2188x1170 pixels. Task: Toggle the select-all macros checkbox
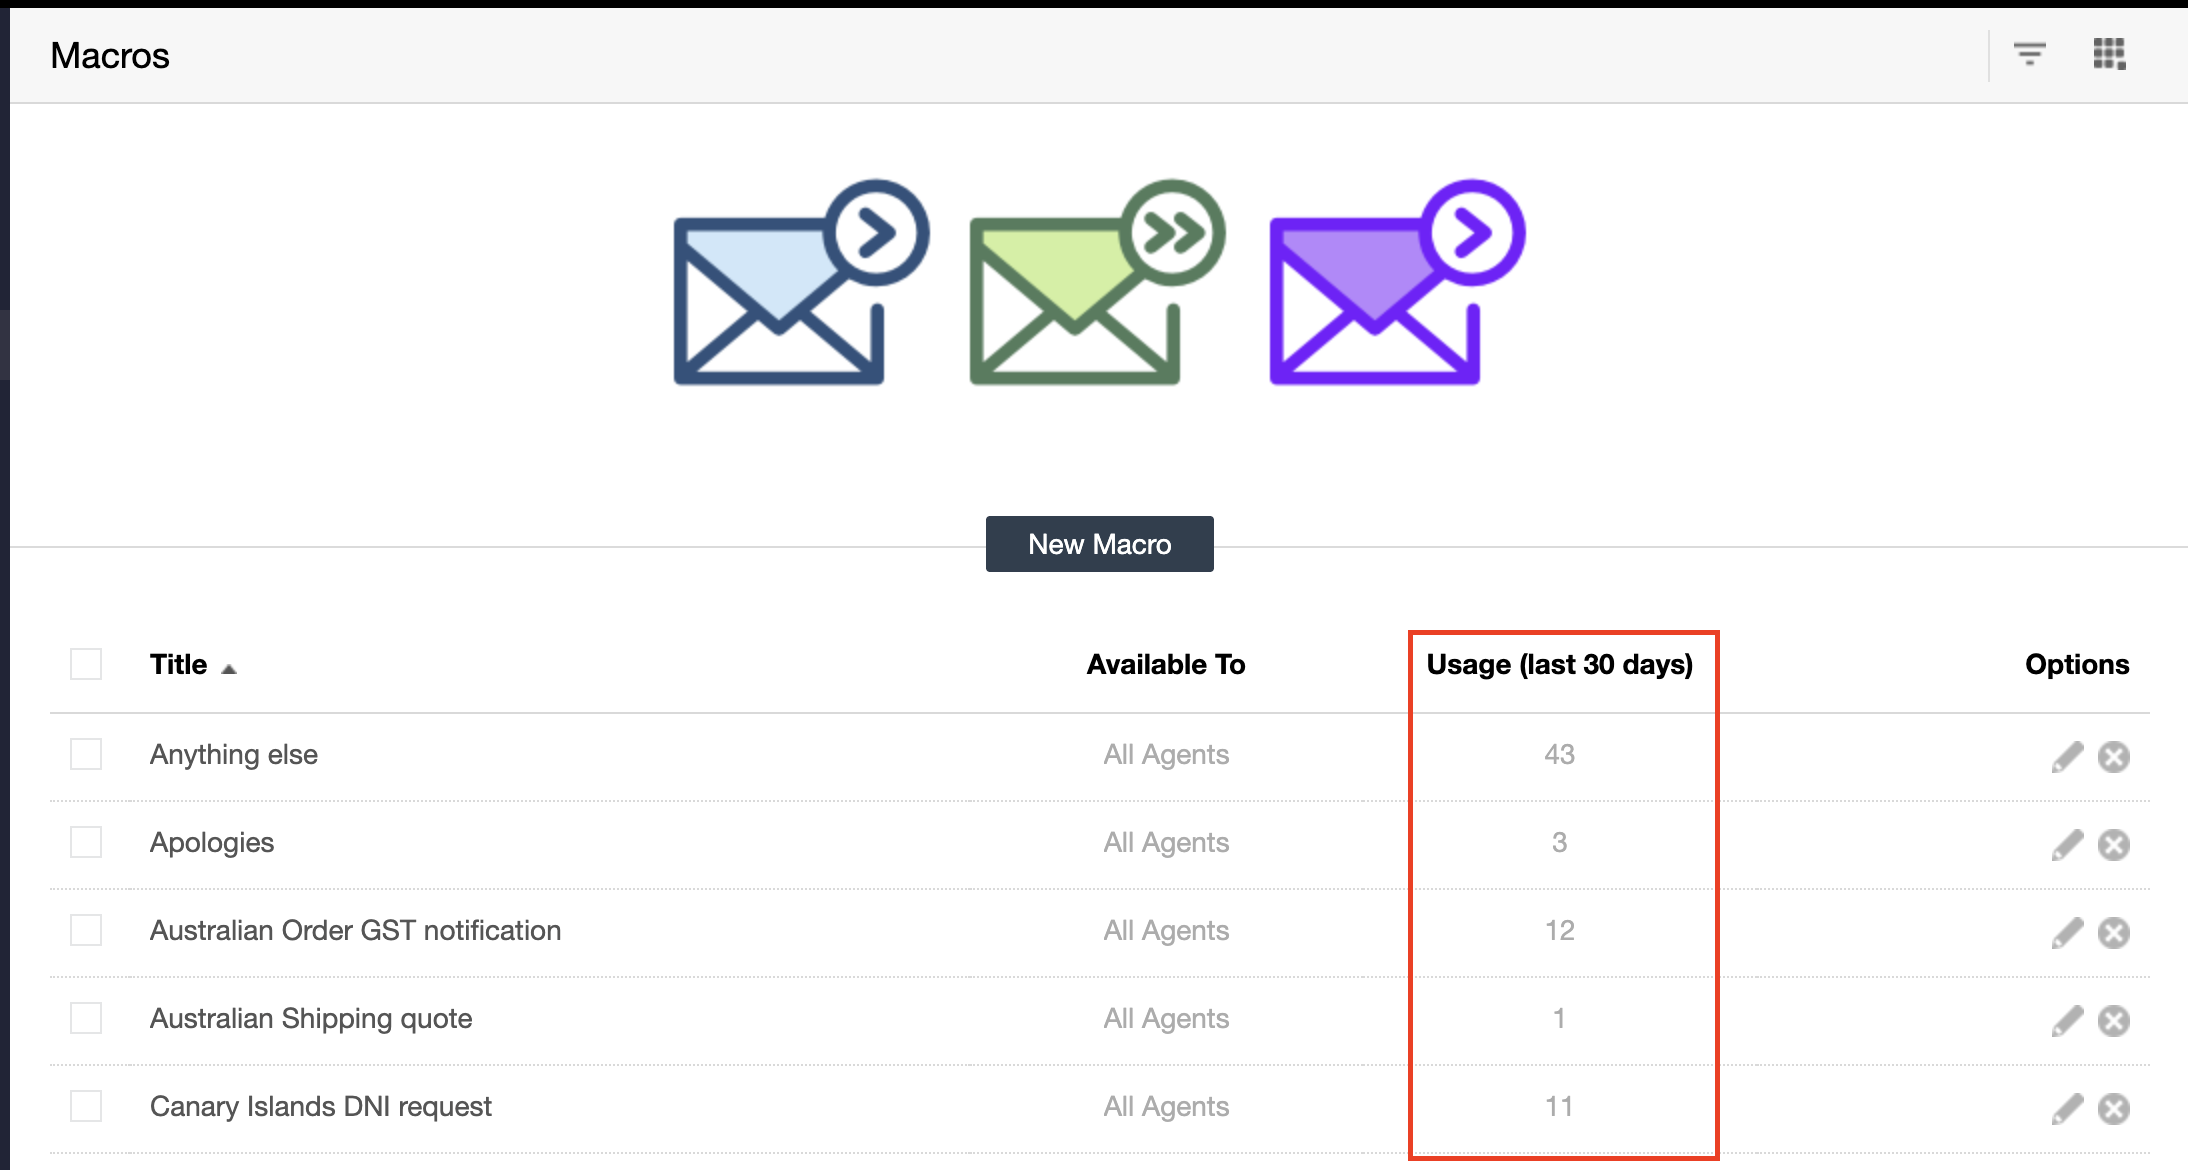point(86,664)
